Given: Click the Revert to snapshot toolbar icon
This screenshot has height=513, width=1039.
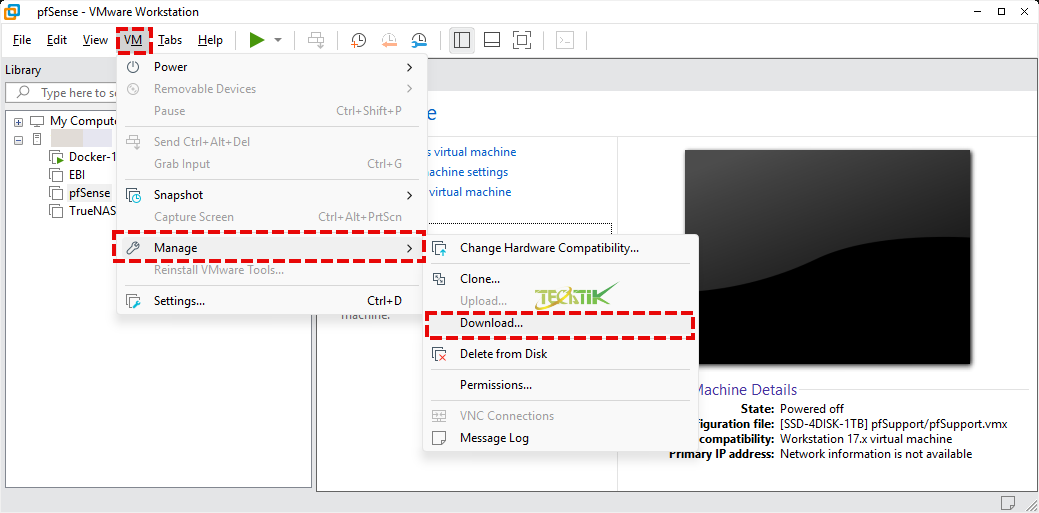Looking at the screenshot, I should [x=389, y=40].
